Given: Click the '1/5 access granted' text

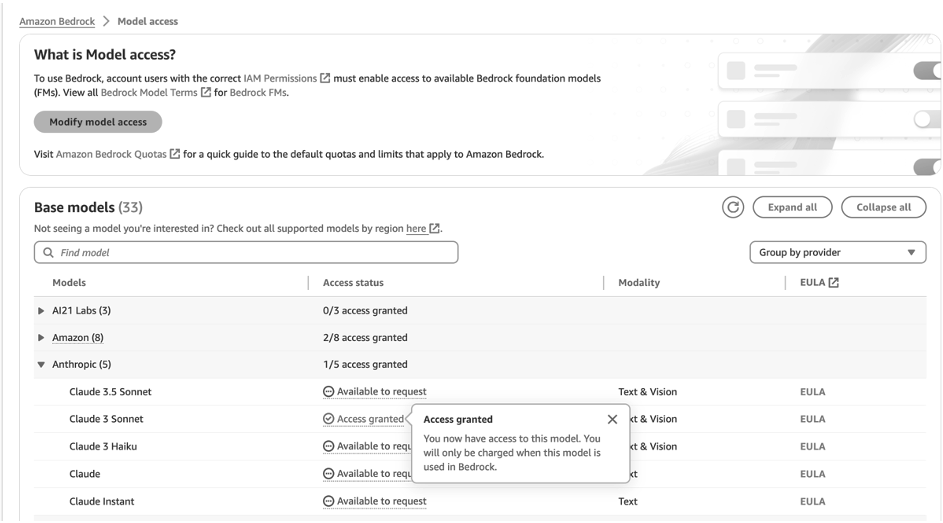Looking at the screenshot, I should click(365, 364).
